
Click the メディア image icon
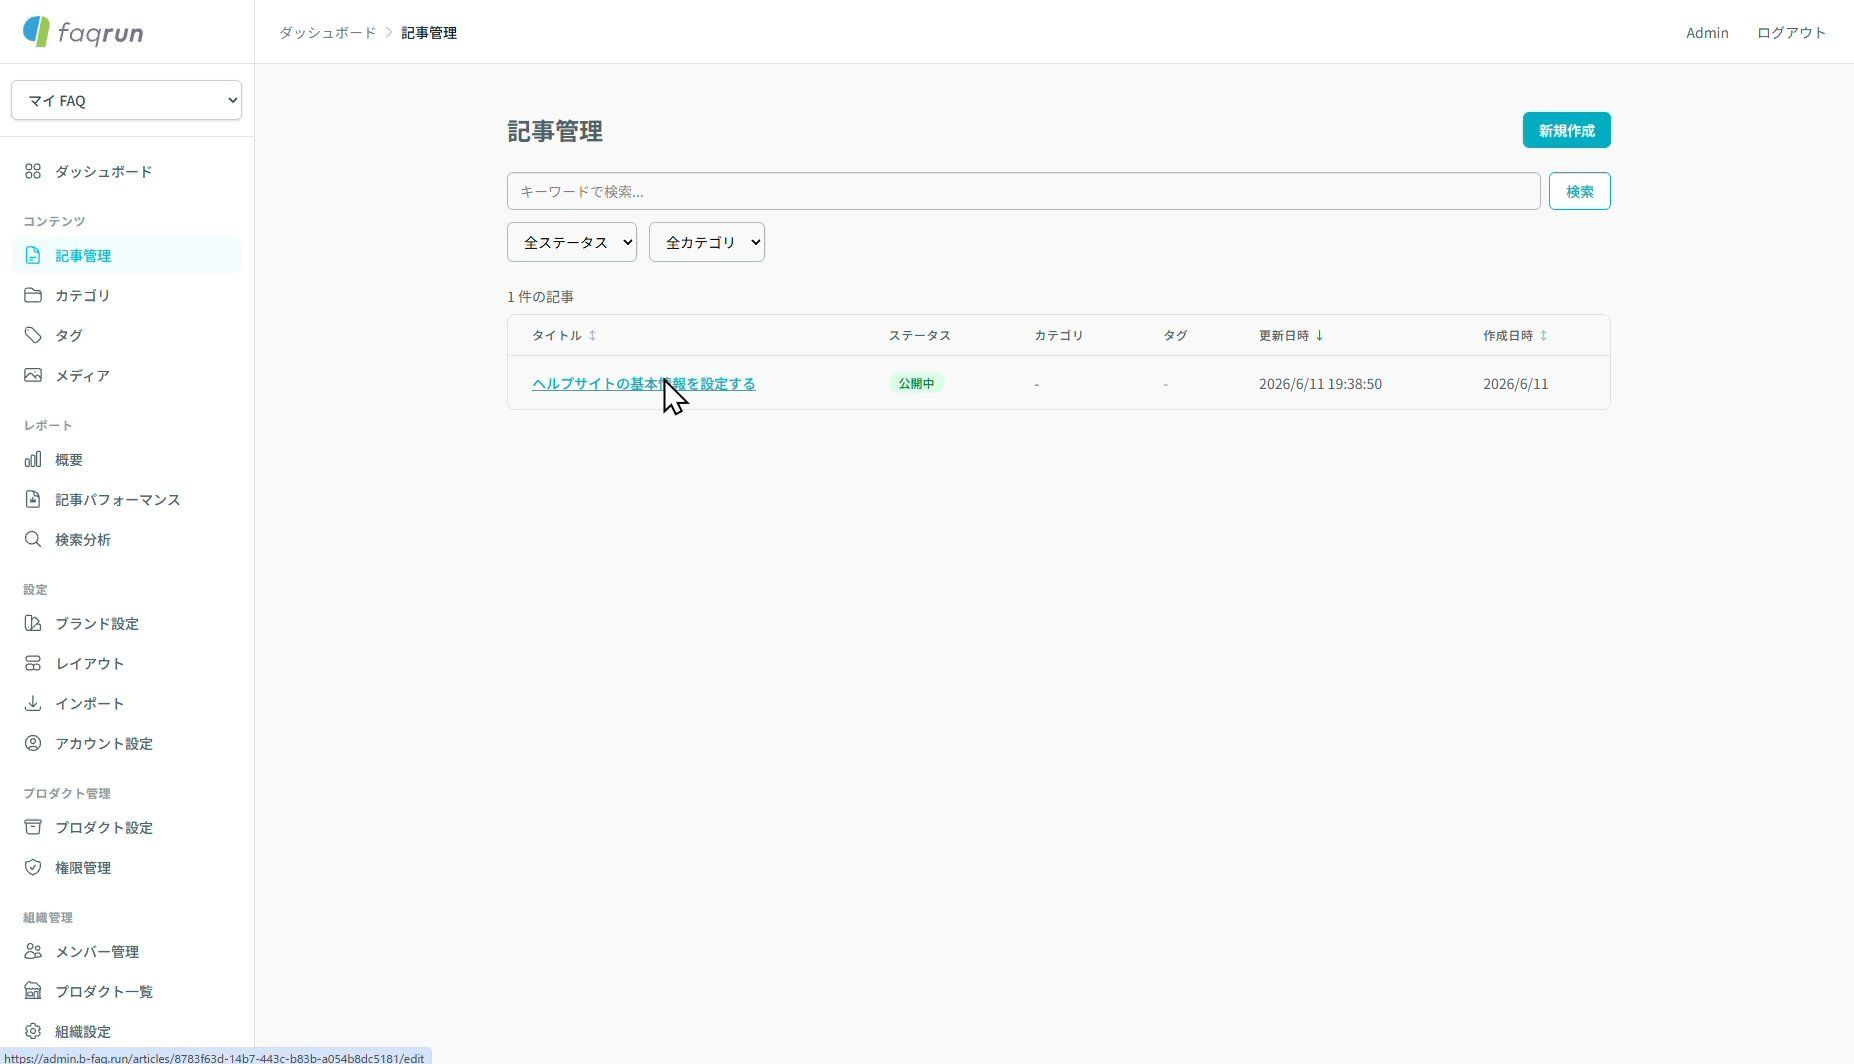pyautogui.click(x=33, y=375)
